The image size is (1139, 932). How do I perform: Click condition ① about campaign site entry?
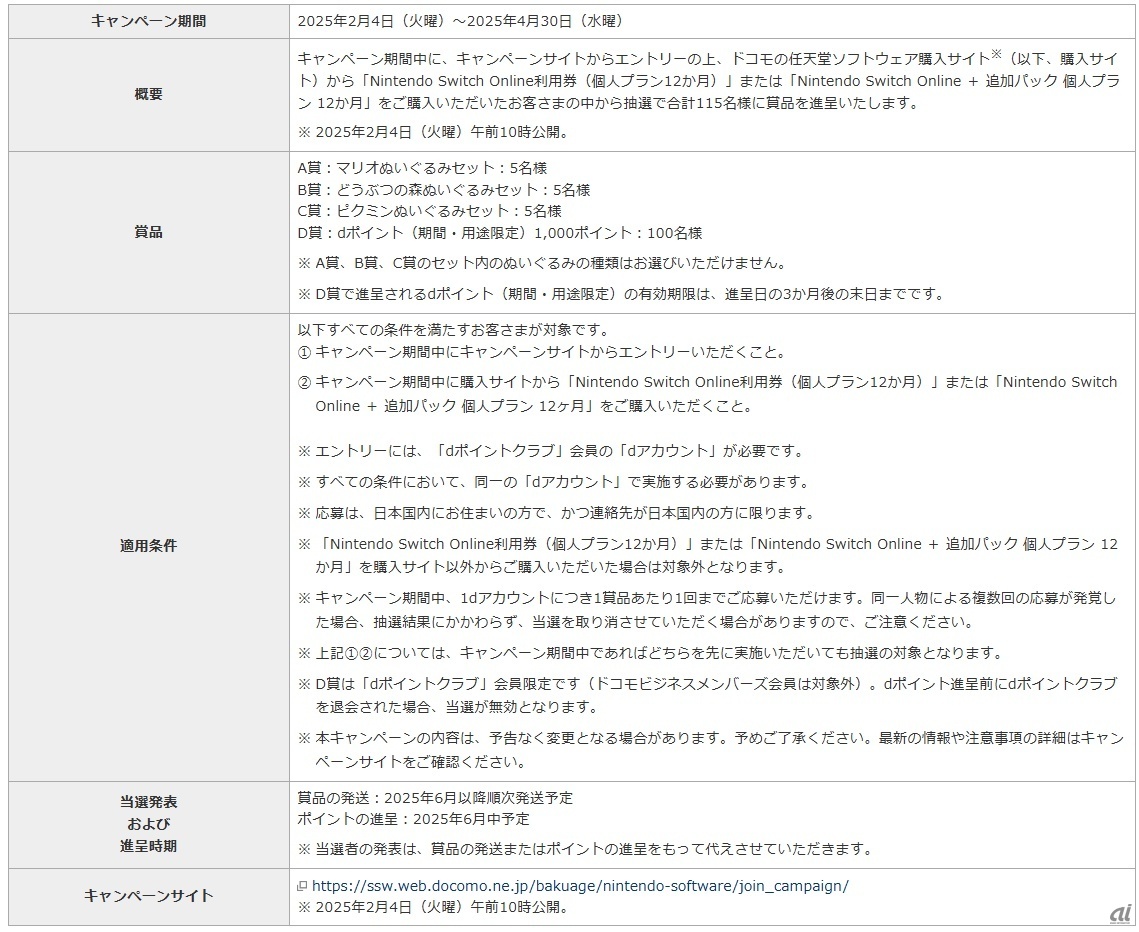pyautogui.click(x=542, y=352)
